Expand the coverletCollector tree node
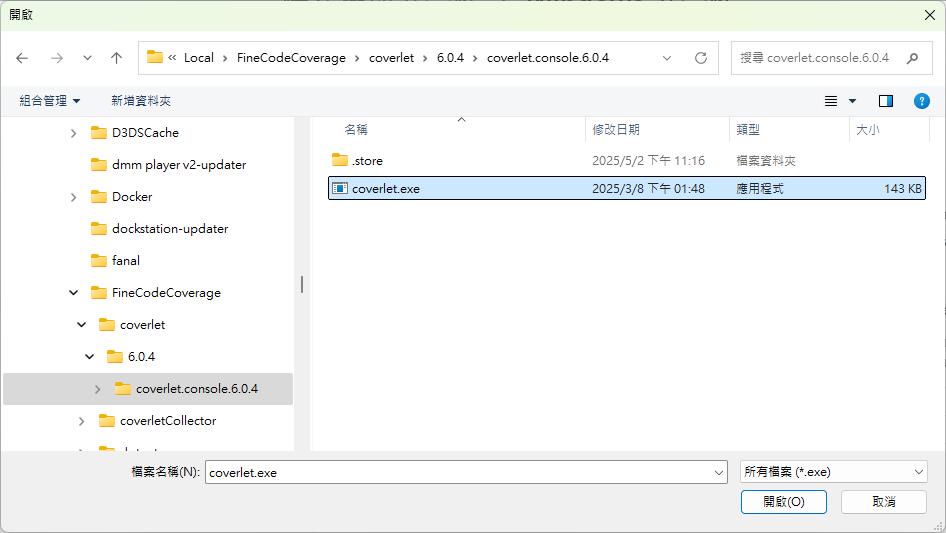The image size is (946, 533). click(82, 421)
